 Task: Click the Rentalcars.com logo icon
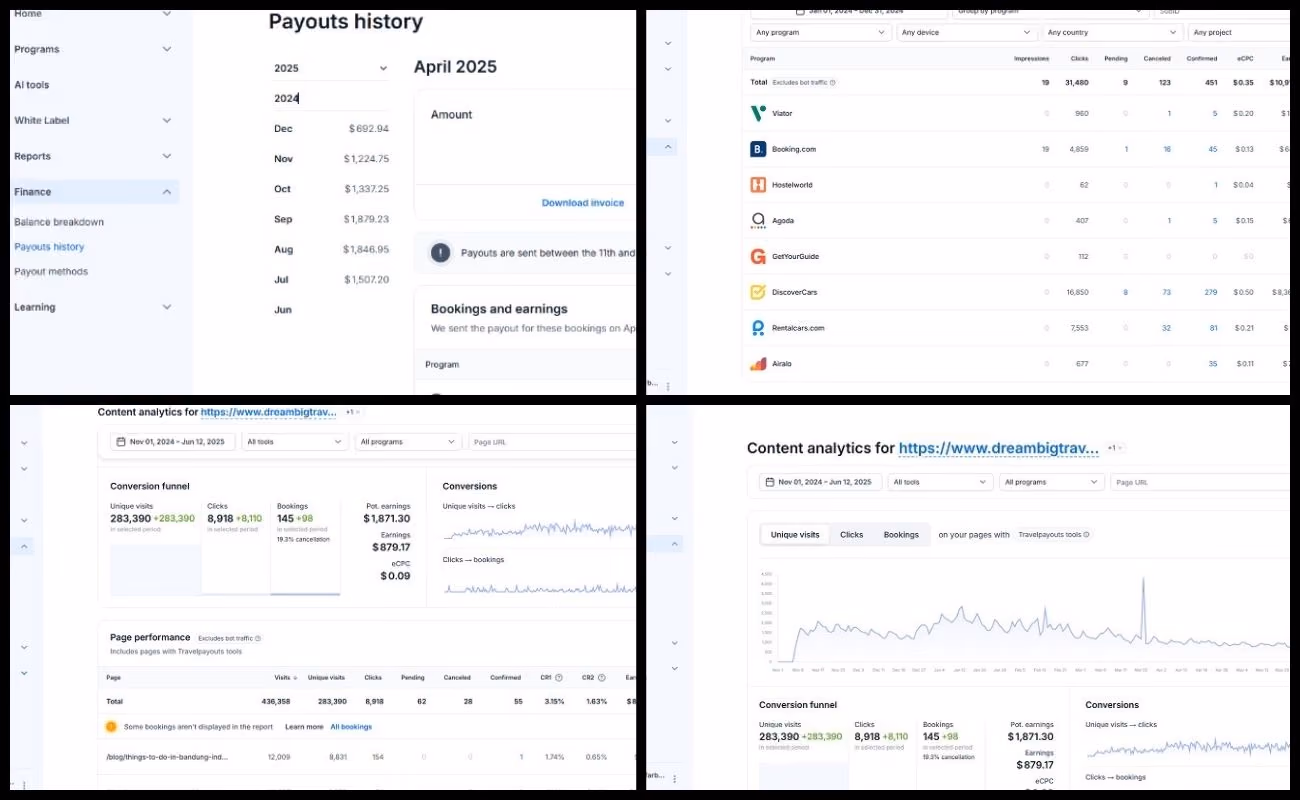(x=758, y=328)
